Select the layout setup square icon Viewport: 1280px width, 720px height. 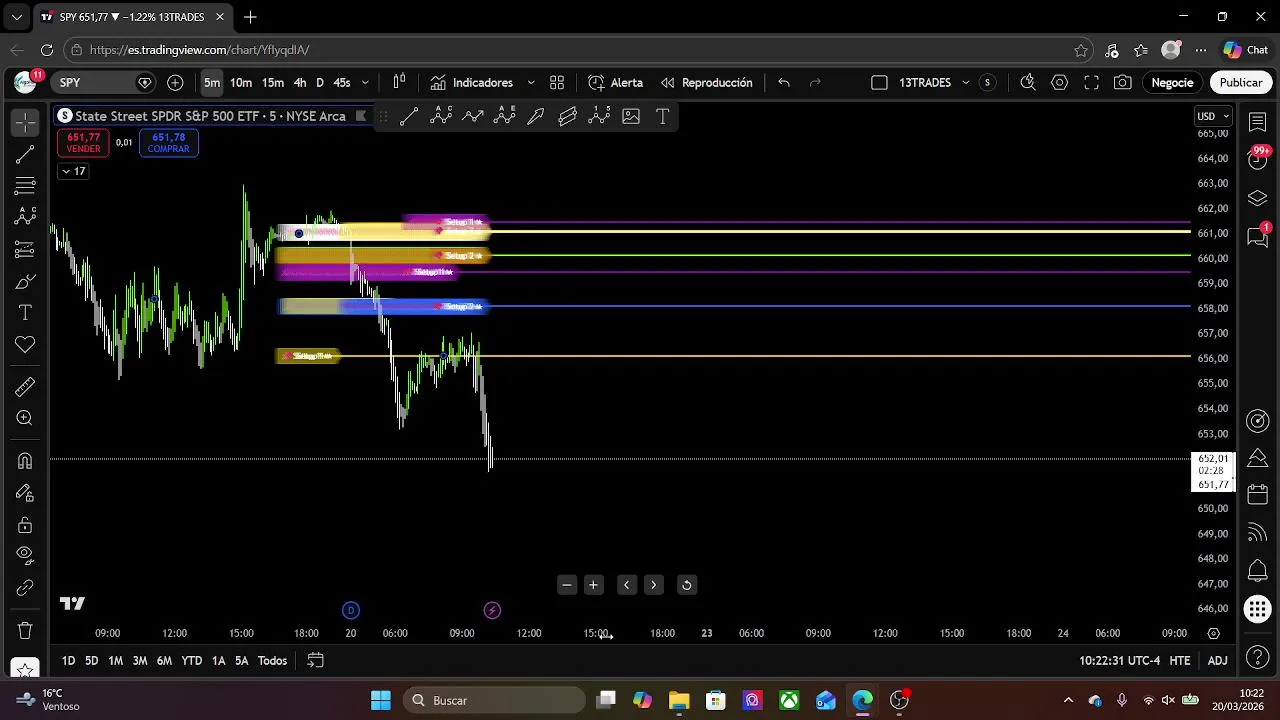click(879, 83)
